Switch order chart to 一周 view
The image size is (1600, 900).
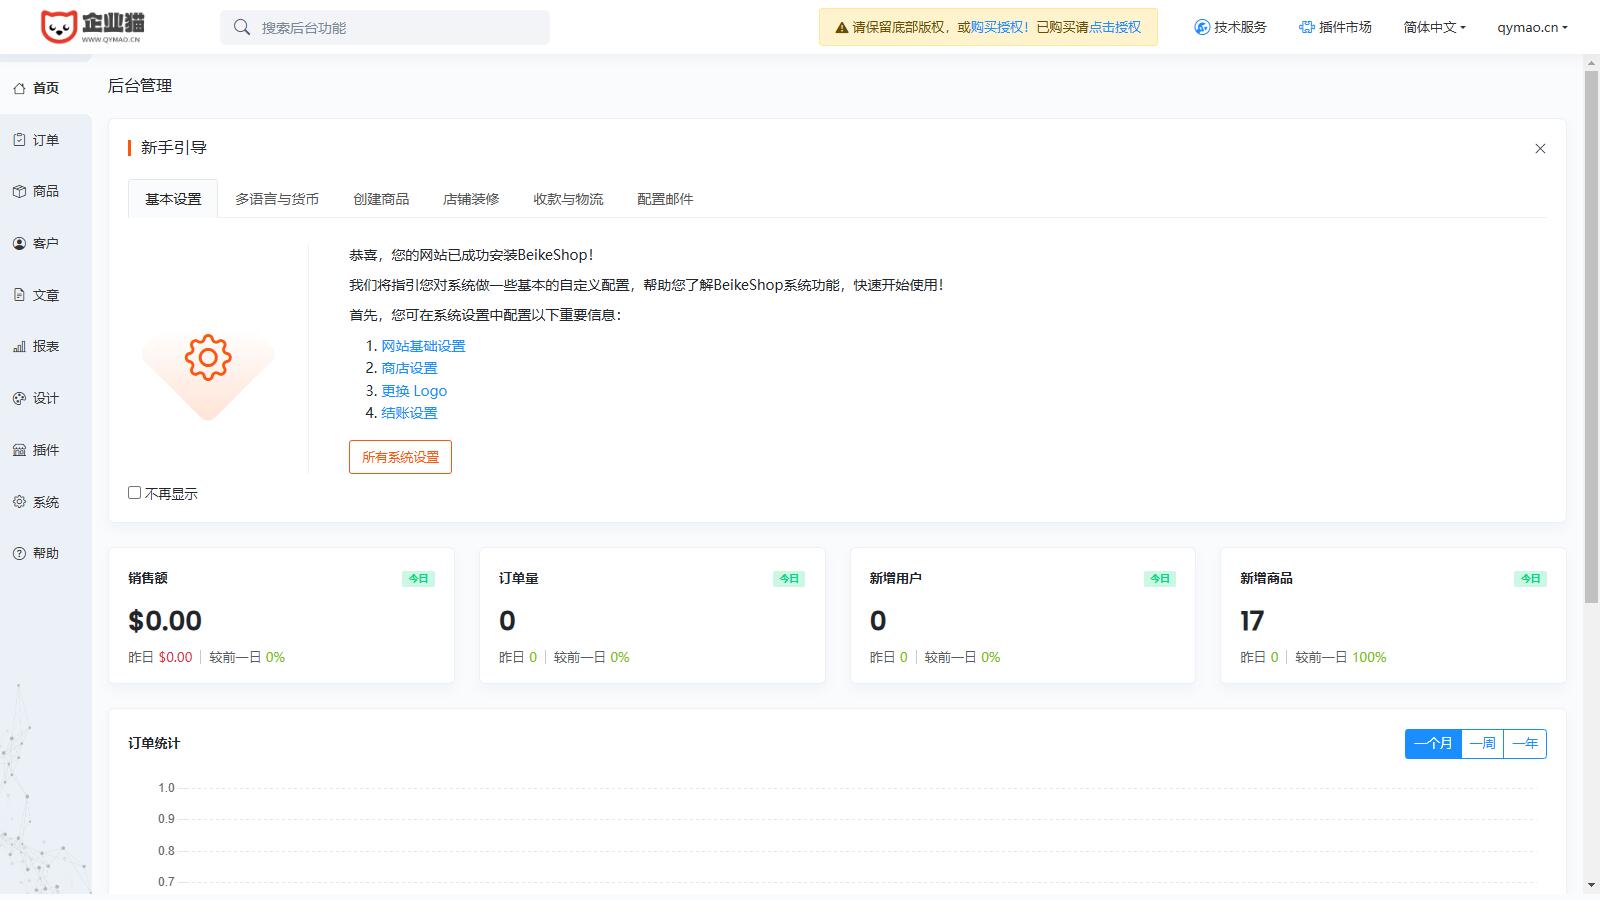1482,744
